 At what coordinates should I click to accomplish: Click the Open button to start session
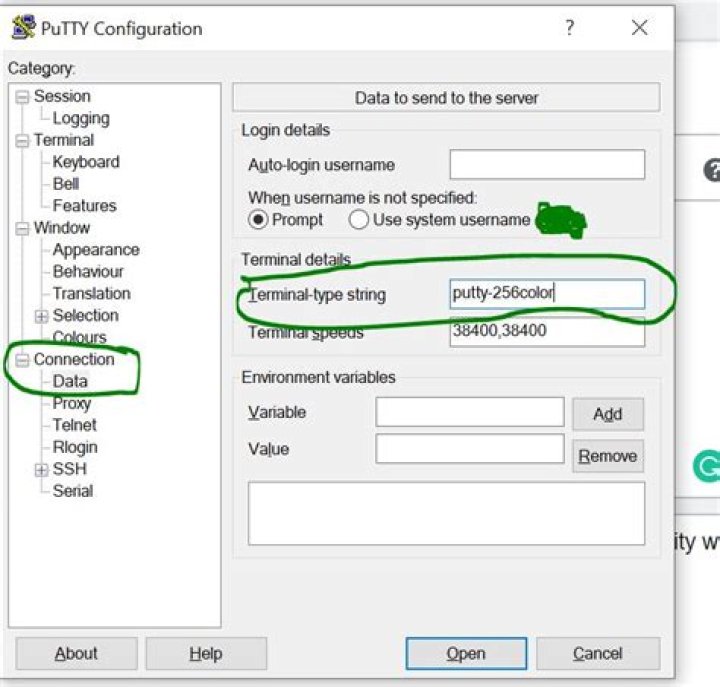click(x=466, y=653)
